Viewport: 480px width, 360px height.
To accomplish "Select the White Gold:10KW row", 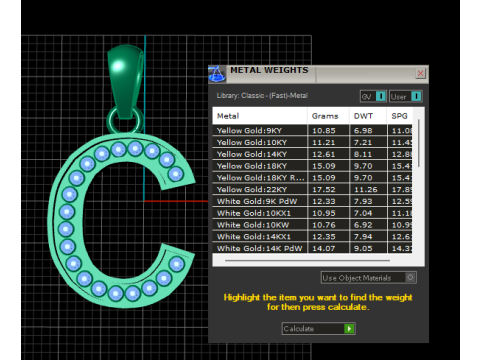I will [312, 225].
